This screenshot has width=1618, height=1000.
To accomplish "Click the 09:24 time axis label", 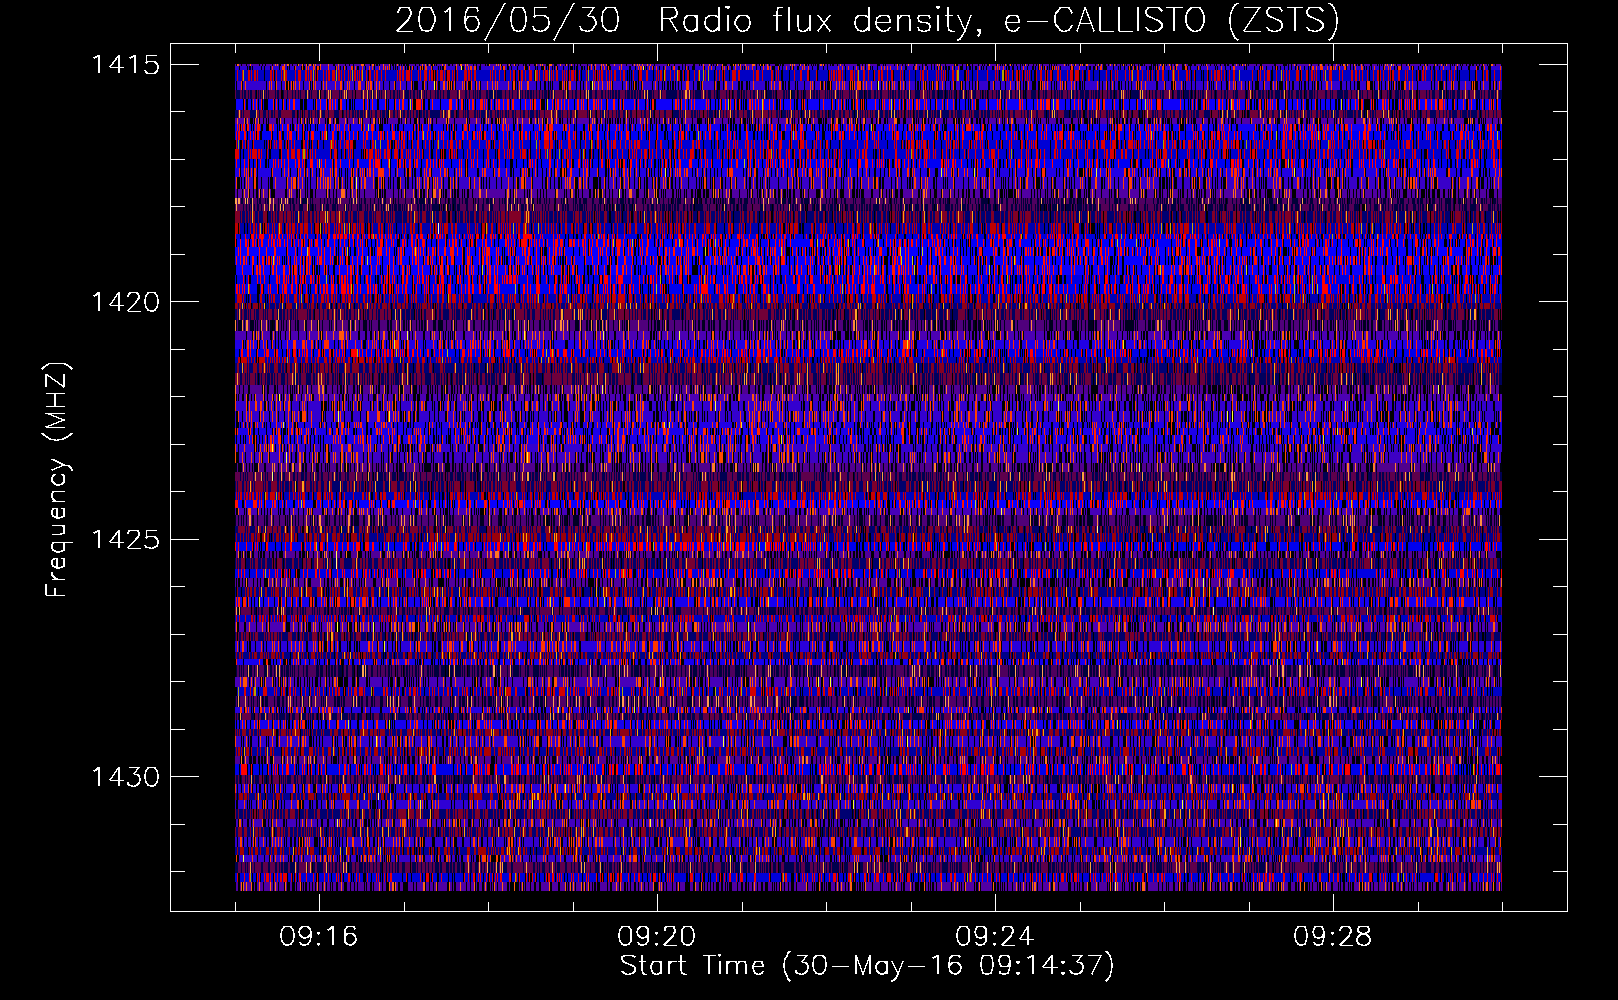I will tap(995, 937).
